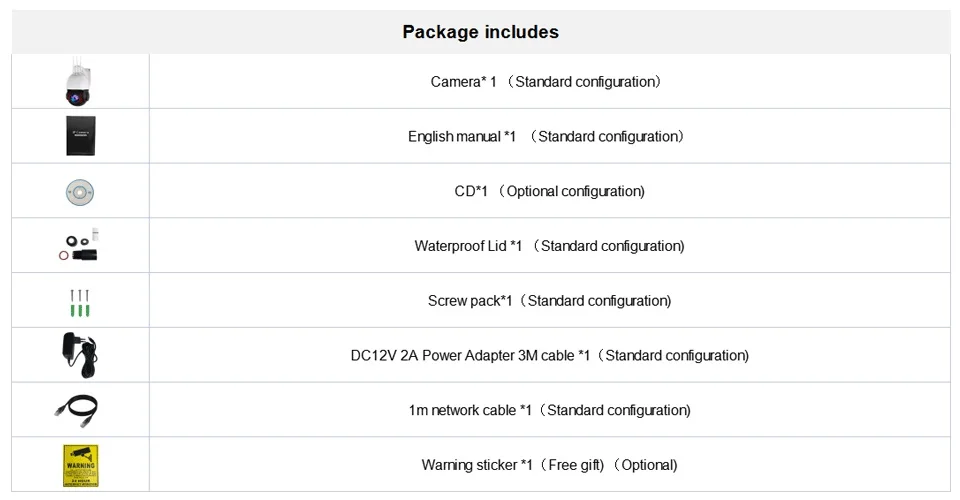960x500 pixels.
Task: Click the 'English manual *1' row text
Action: click(461, 136)
